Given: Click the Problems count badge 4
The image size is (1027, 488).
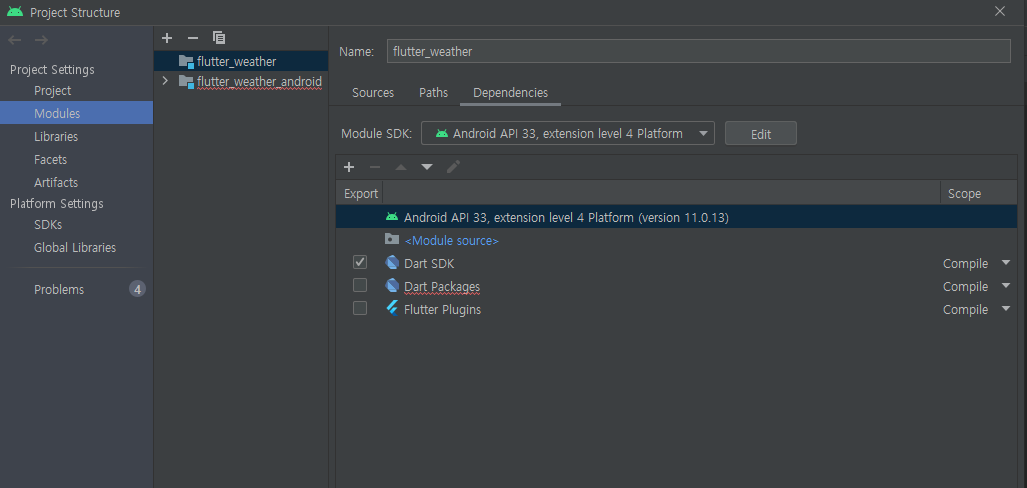Looking at the screenshot, I should (137, 290).
